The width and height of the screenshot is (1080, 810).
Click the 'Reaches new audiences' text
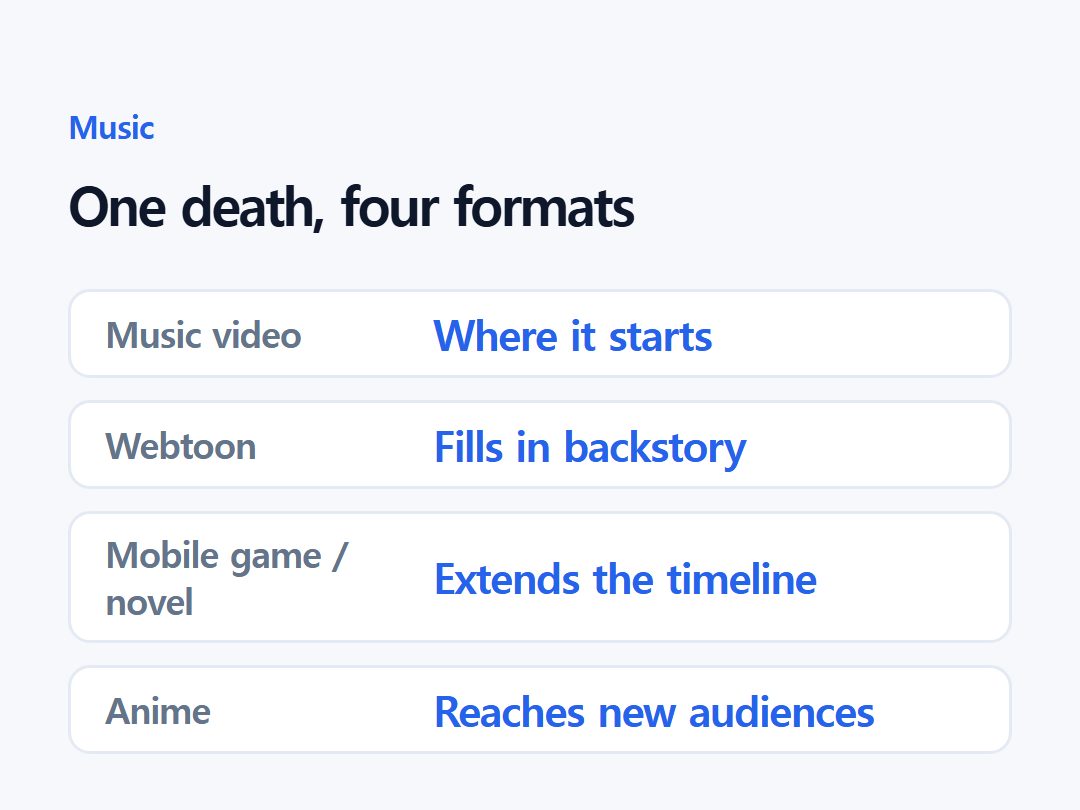coord(654,712)
